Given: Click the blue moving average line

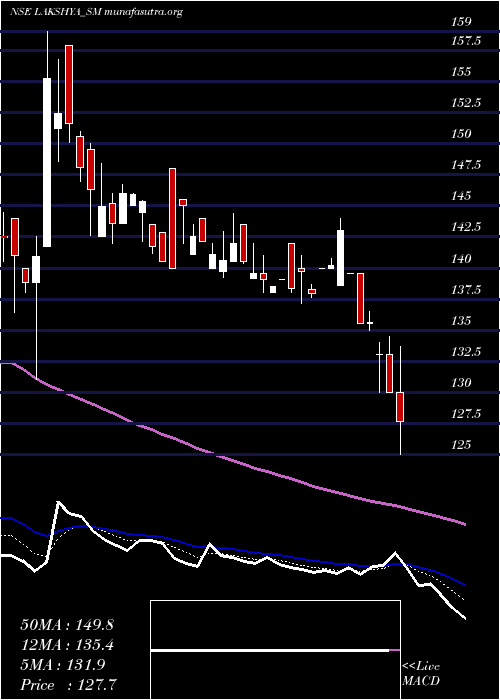Looking at the screenshot, I should [232, 547].
